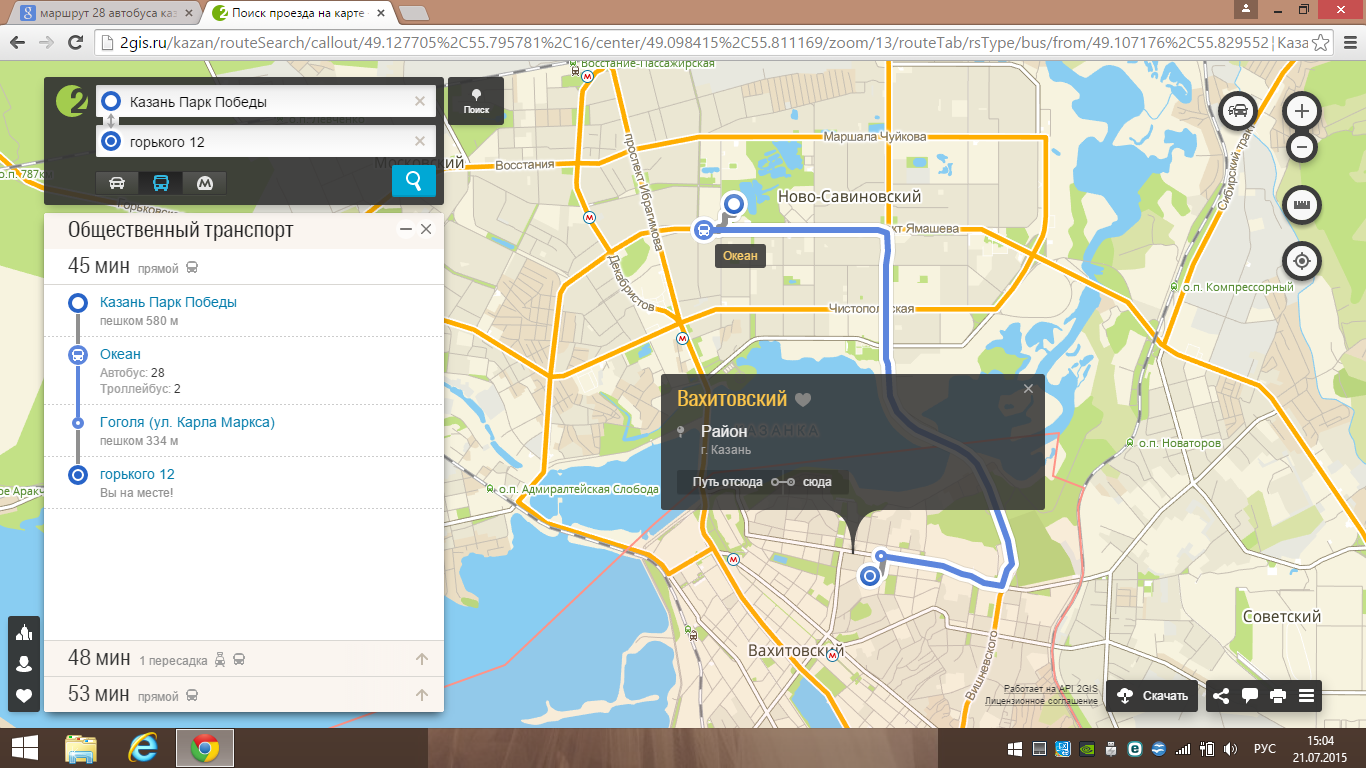Go back in browser
The width and height of the screenshot is (1366, 768).
point(17,43)
